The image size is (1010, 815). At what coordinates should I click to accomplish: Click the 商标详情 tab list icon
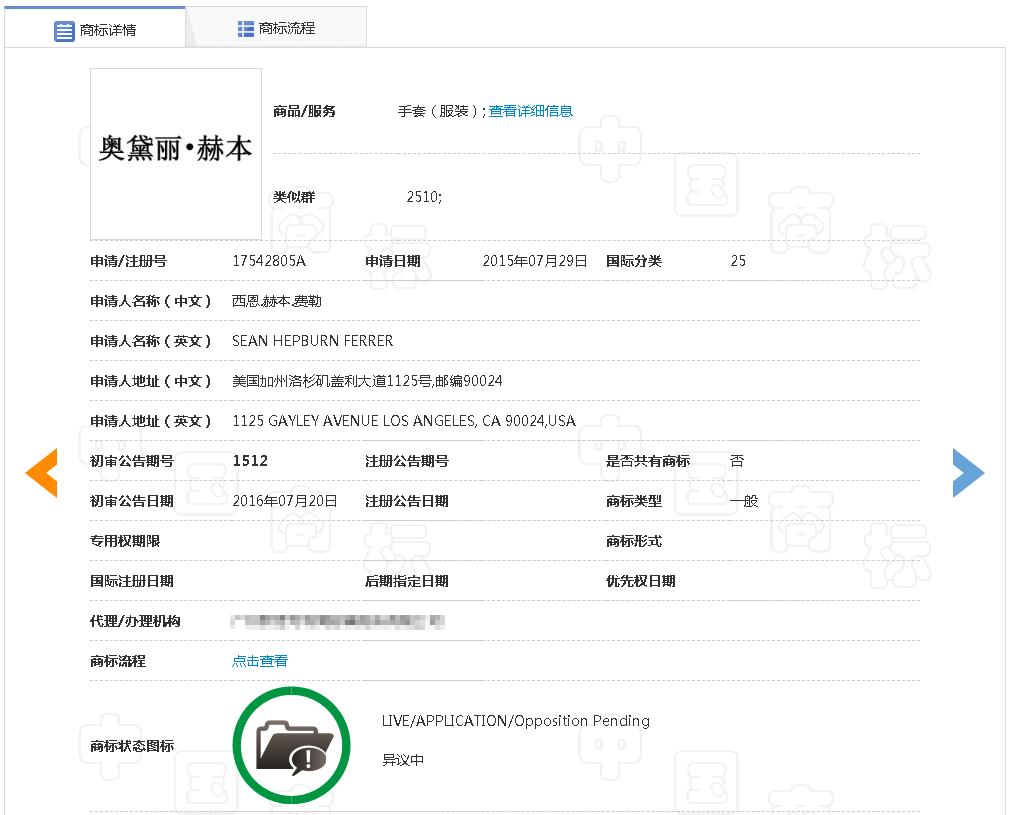click(x=64, y=30)
